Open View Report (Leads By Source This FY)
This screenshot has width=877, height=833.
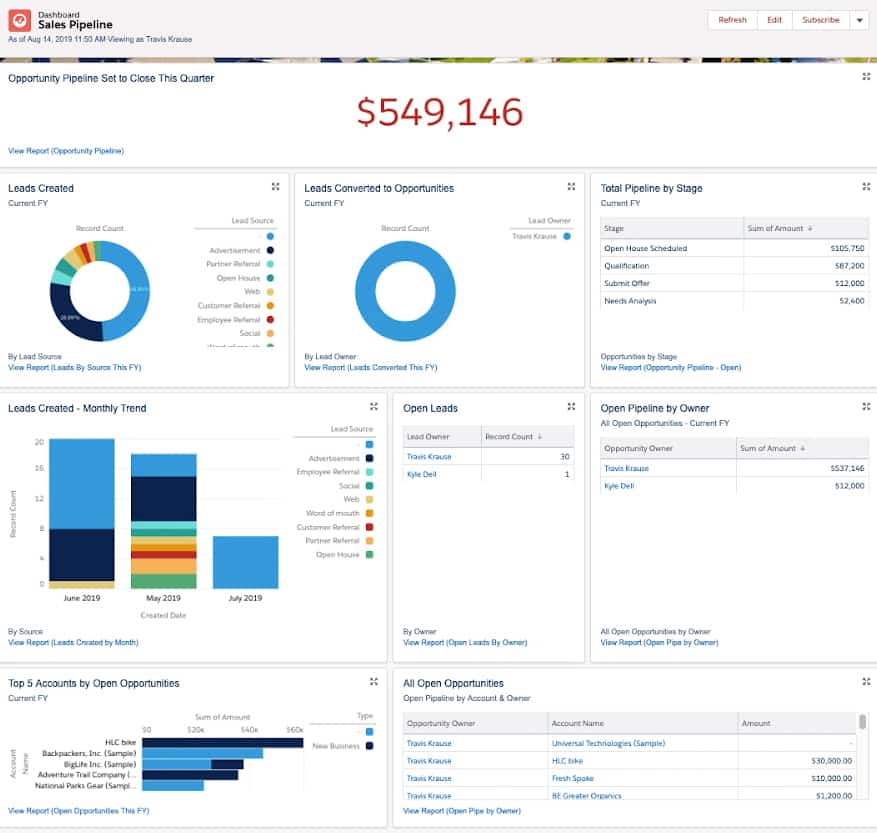point(74,368)
